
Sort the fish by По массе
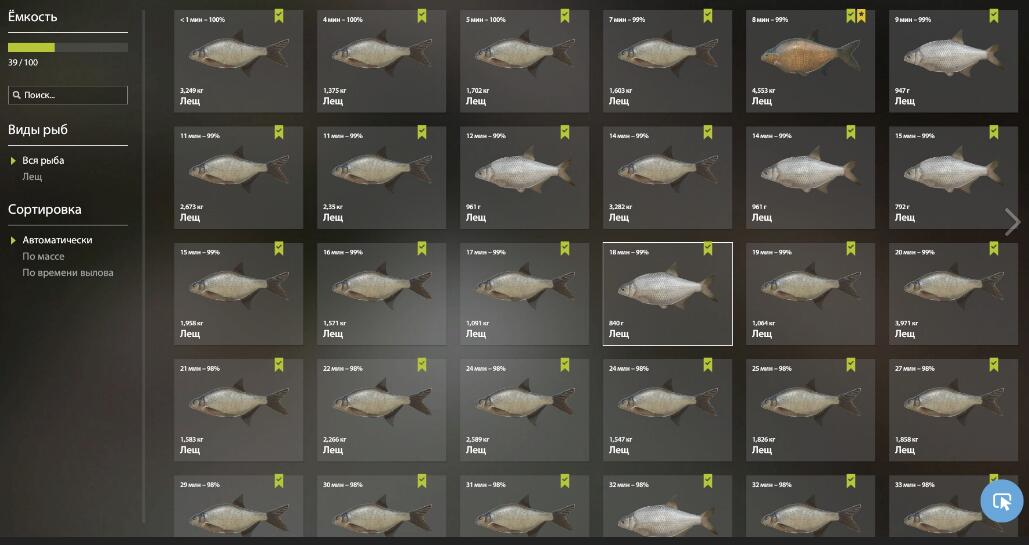click(43, 256)
